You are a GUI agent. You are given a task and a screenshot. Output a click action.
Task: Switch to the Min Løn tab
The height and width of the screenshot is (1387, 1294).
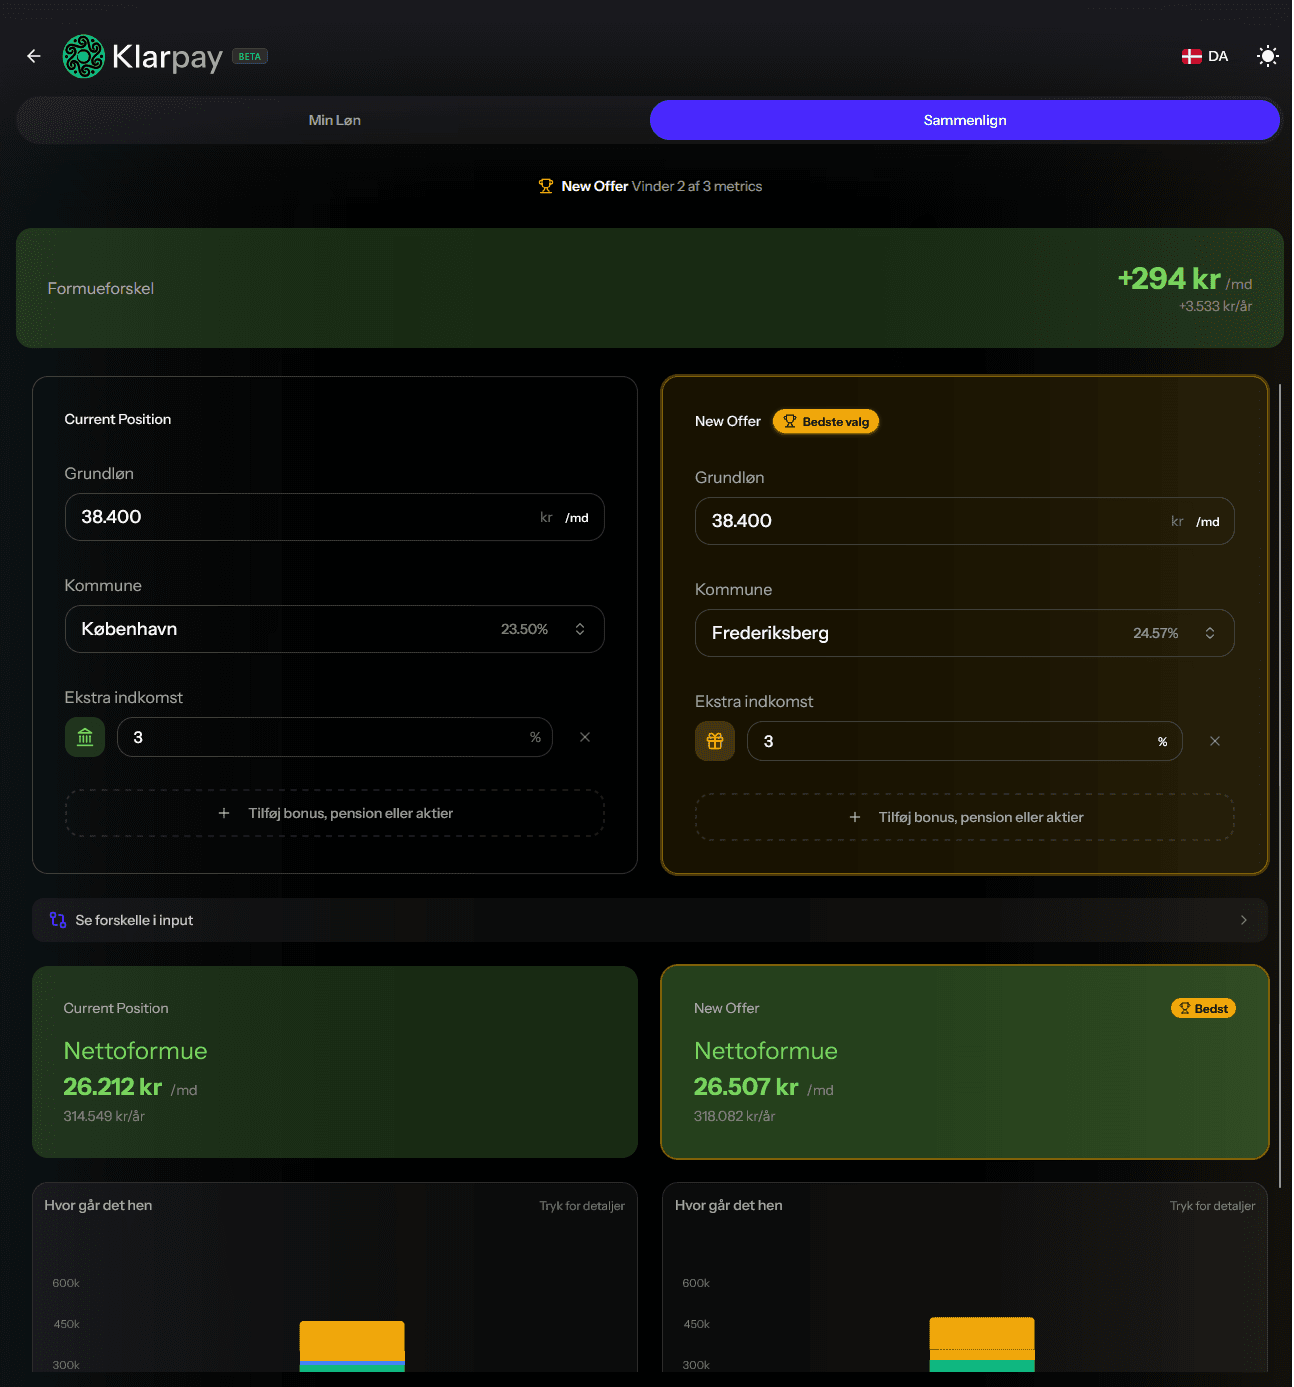334,120
